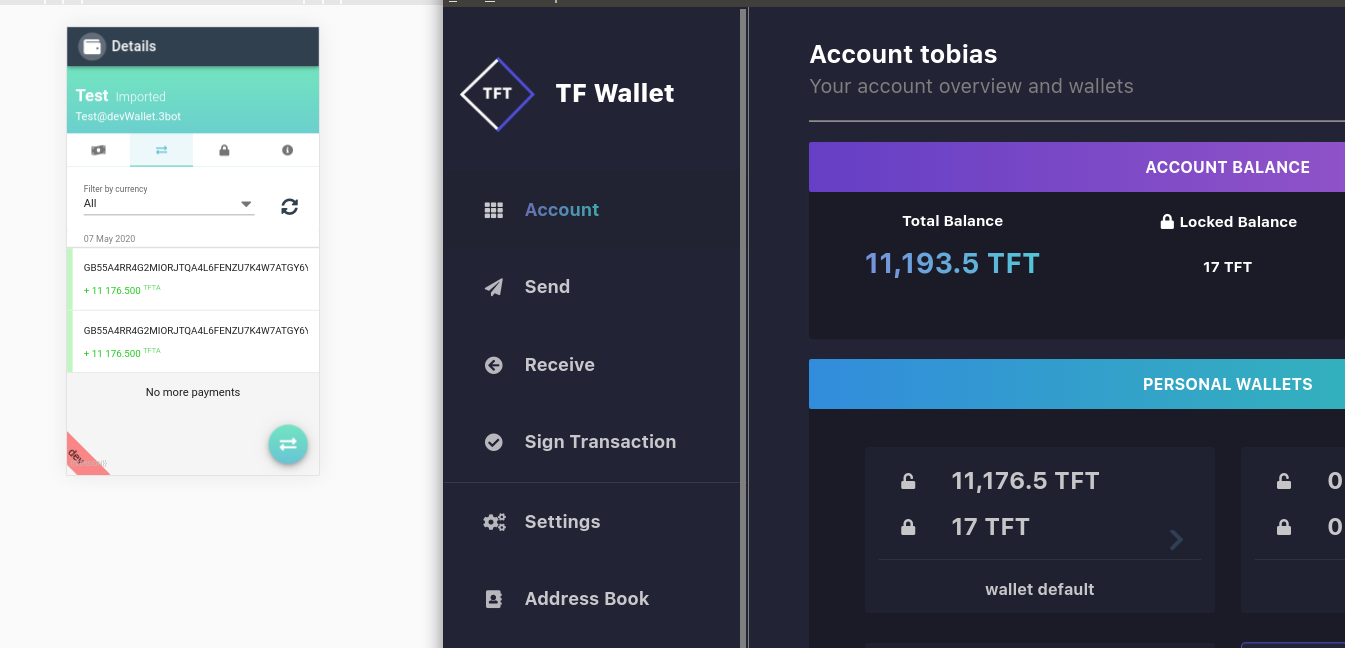Select the balance tab in wallet Details
Image resolution: width=1345 pixels, height=648 pixels.
tap(97, 150)
